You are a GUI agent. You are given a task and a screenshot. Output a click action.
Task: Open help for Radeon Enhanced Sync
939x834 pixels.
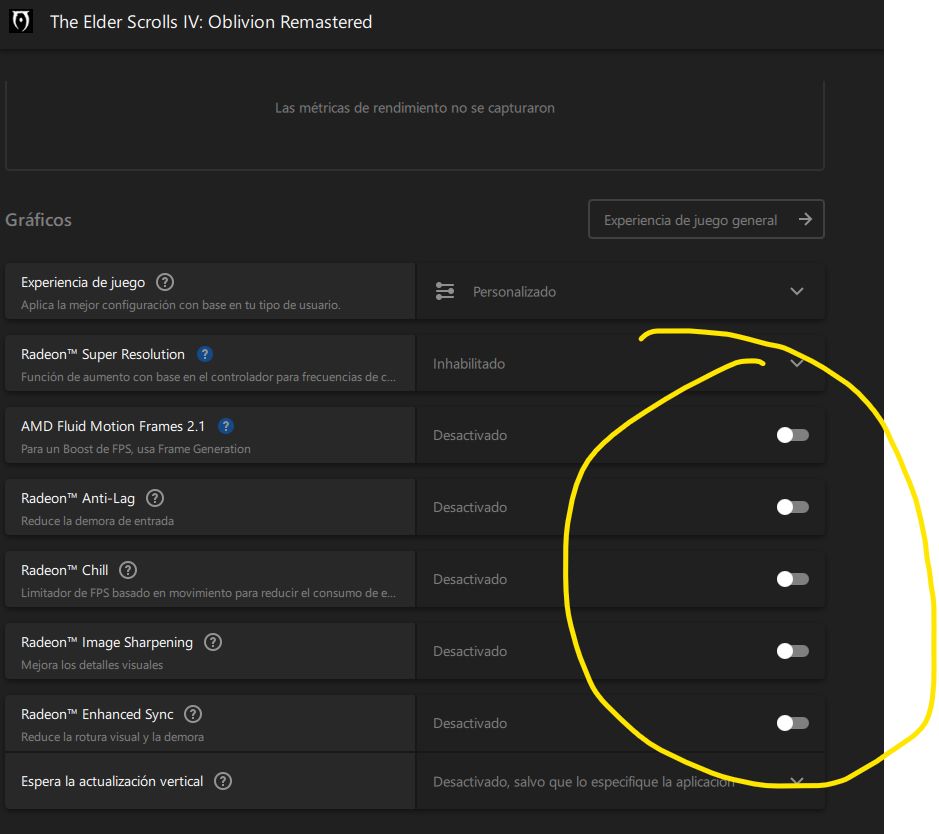[193, 714]
